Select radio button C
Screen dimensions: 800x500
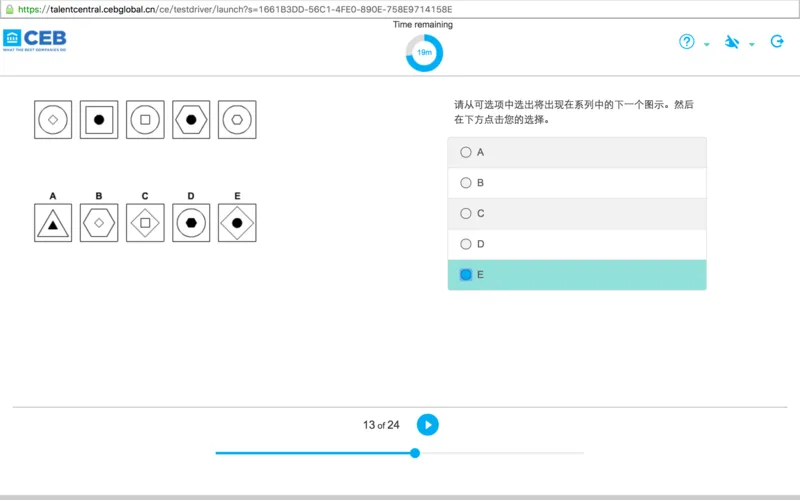coord(465,213)
